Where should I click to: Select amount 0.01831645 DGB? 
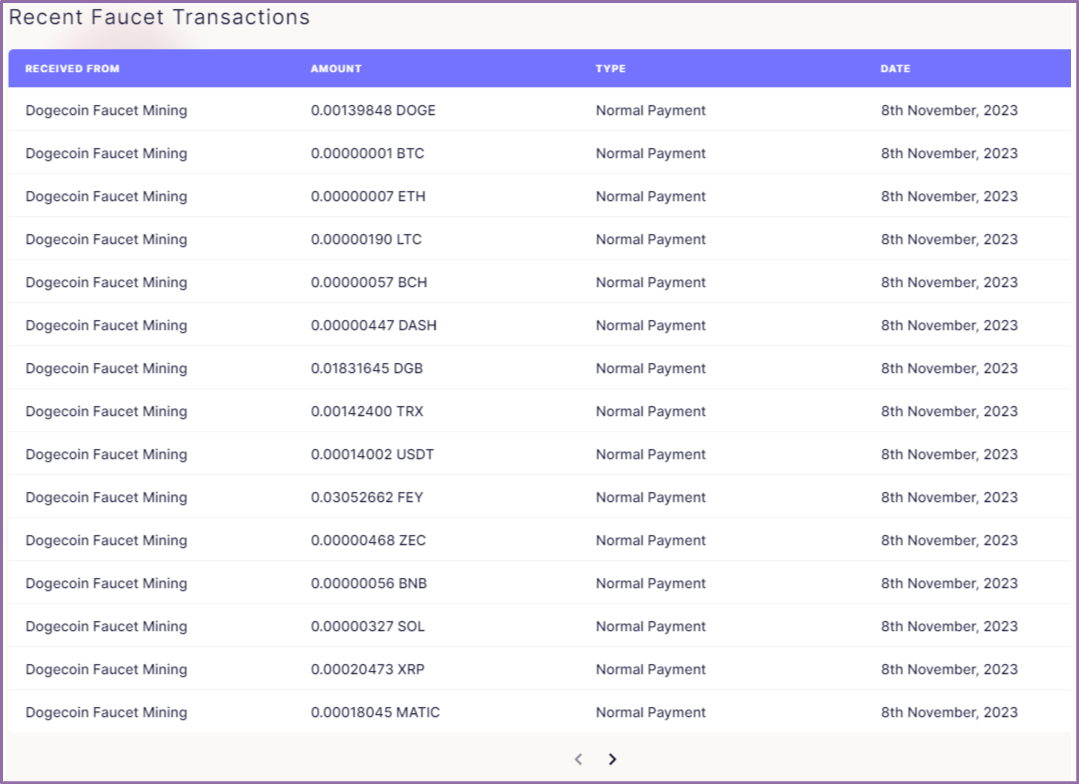(367, 368)
